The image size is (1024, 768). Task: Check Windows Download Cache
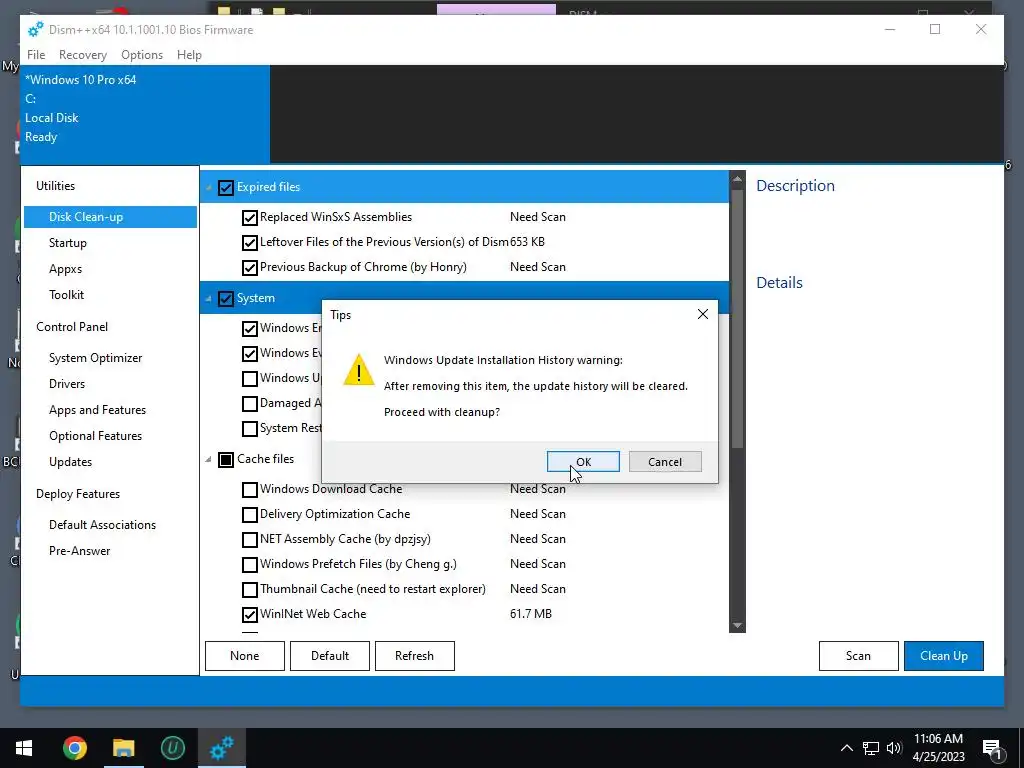249,490
